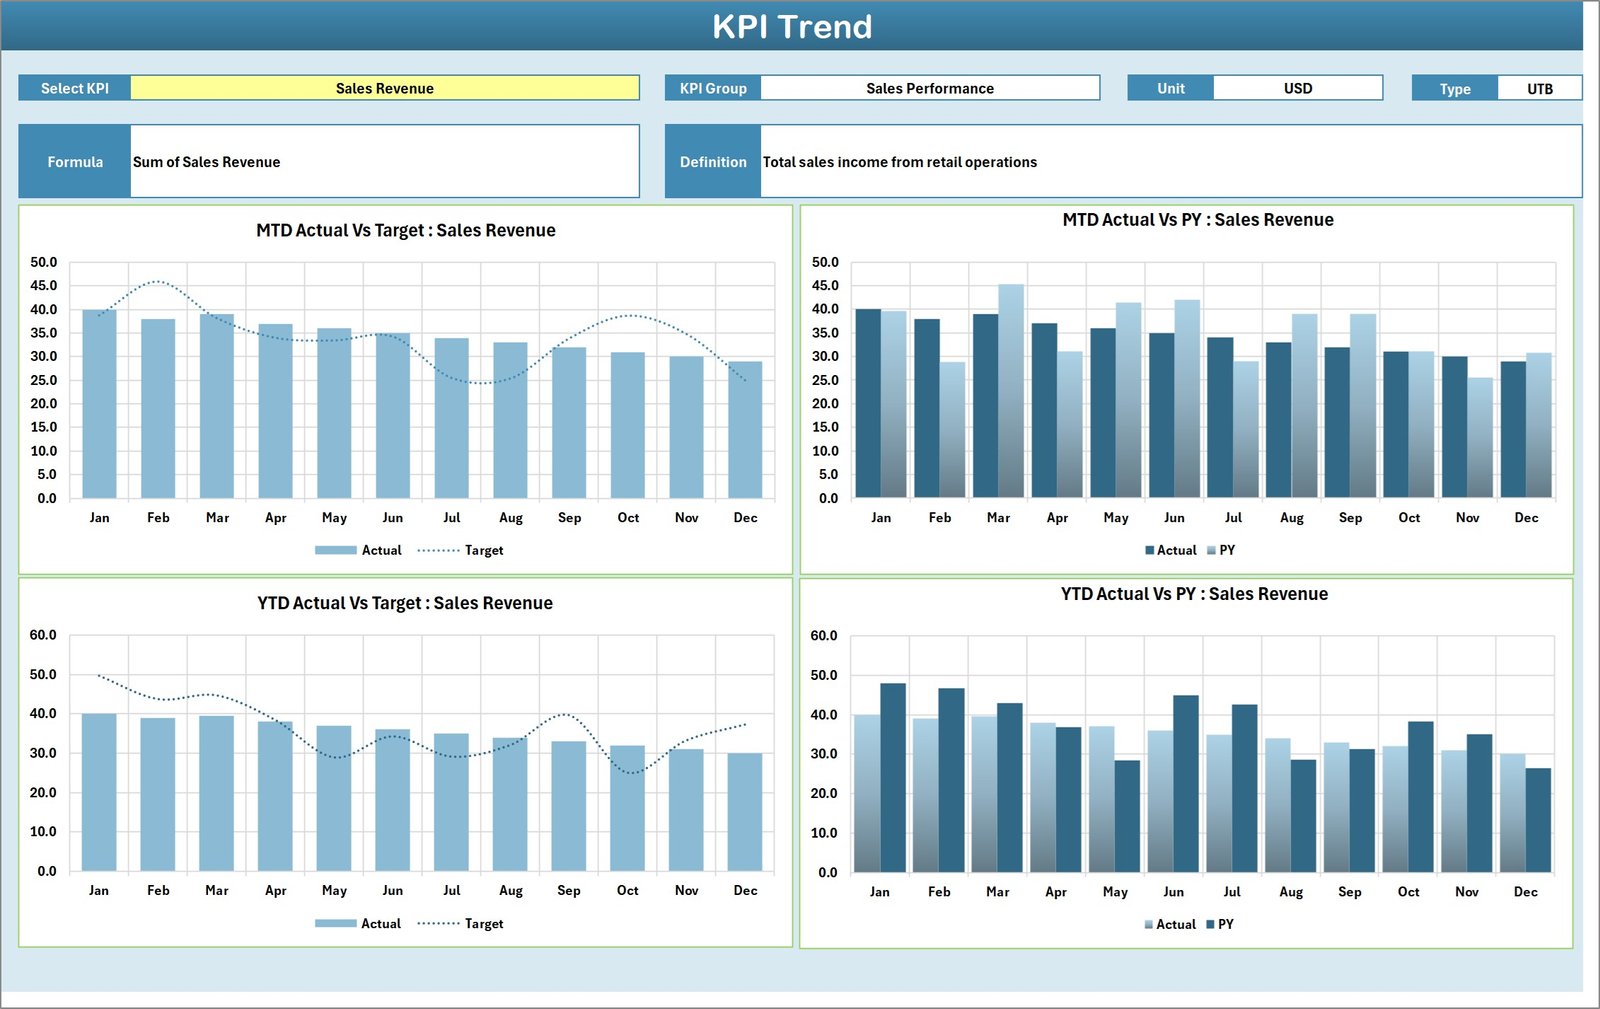The height and width of the screenshot is (1009, 1600).
Task: Click the blue Formula header cell
Action: point(74,161)
